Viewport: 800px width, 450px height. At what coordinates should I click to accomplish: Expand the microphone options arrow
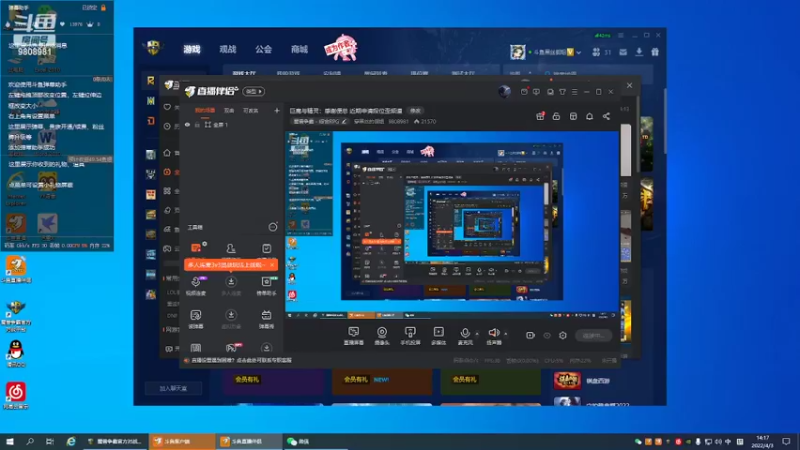coord(478,334)
